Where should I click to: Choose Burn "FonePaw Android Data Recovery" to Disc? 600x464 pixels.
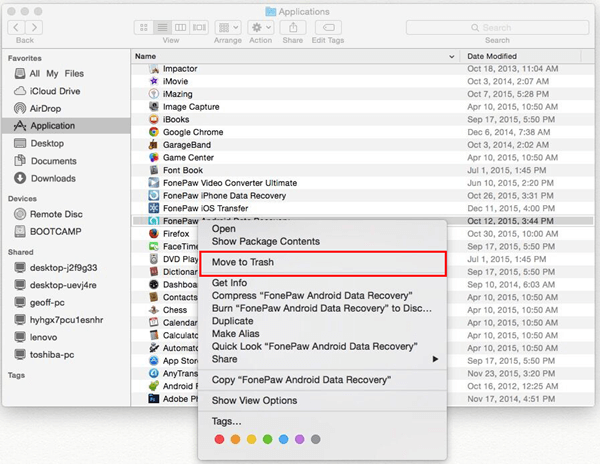tap(322, 308)
